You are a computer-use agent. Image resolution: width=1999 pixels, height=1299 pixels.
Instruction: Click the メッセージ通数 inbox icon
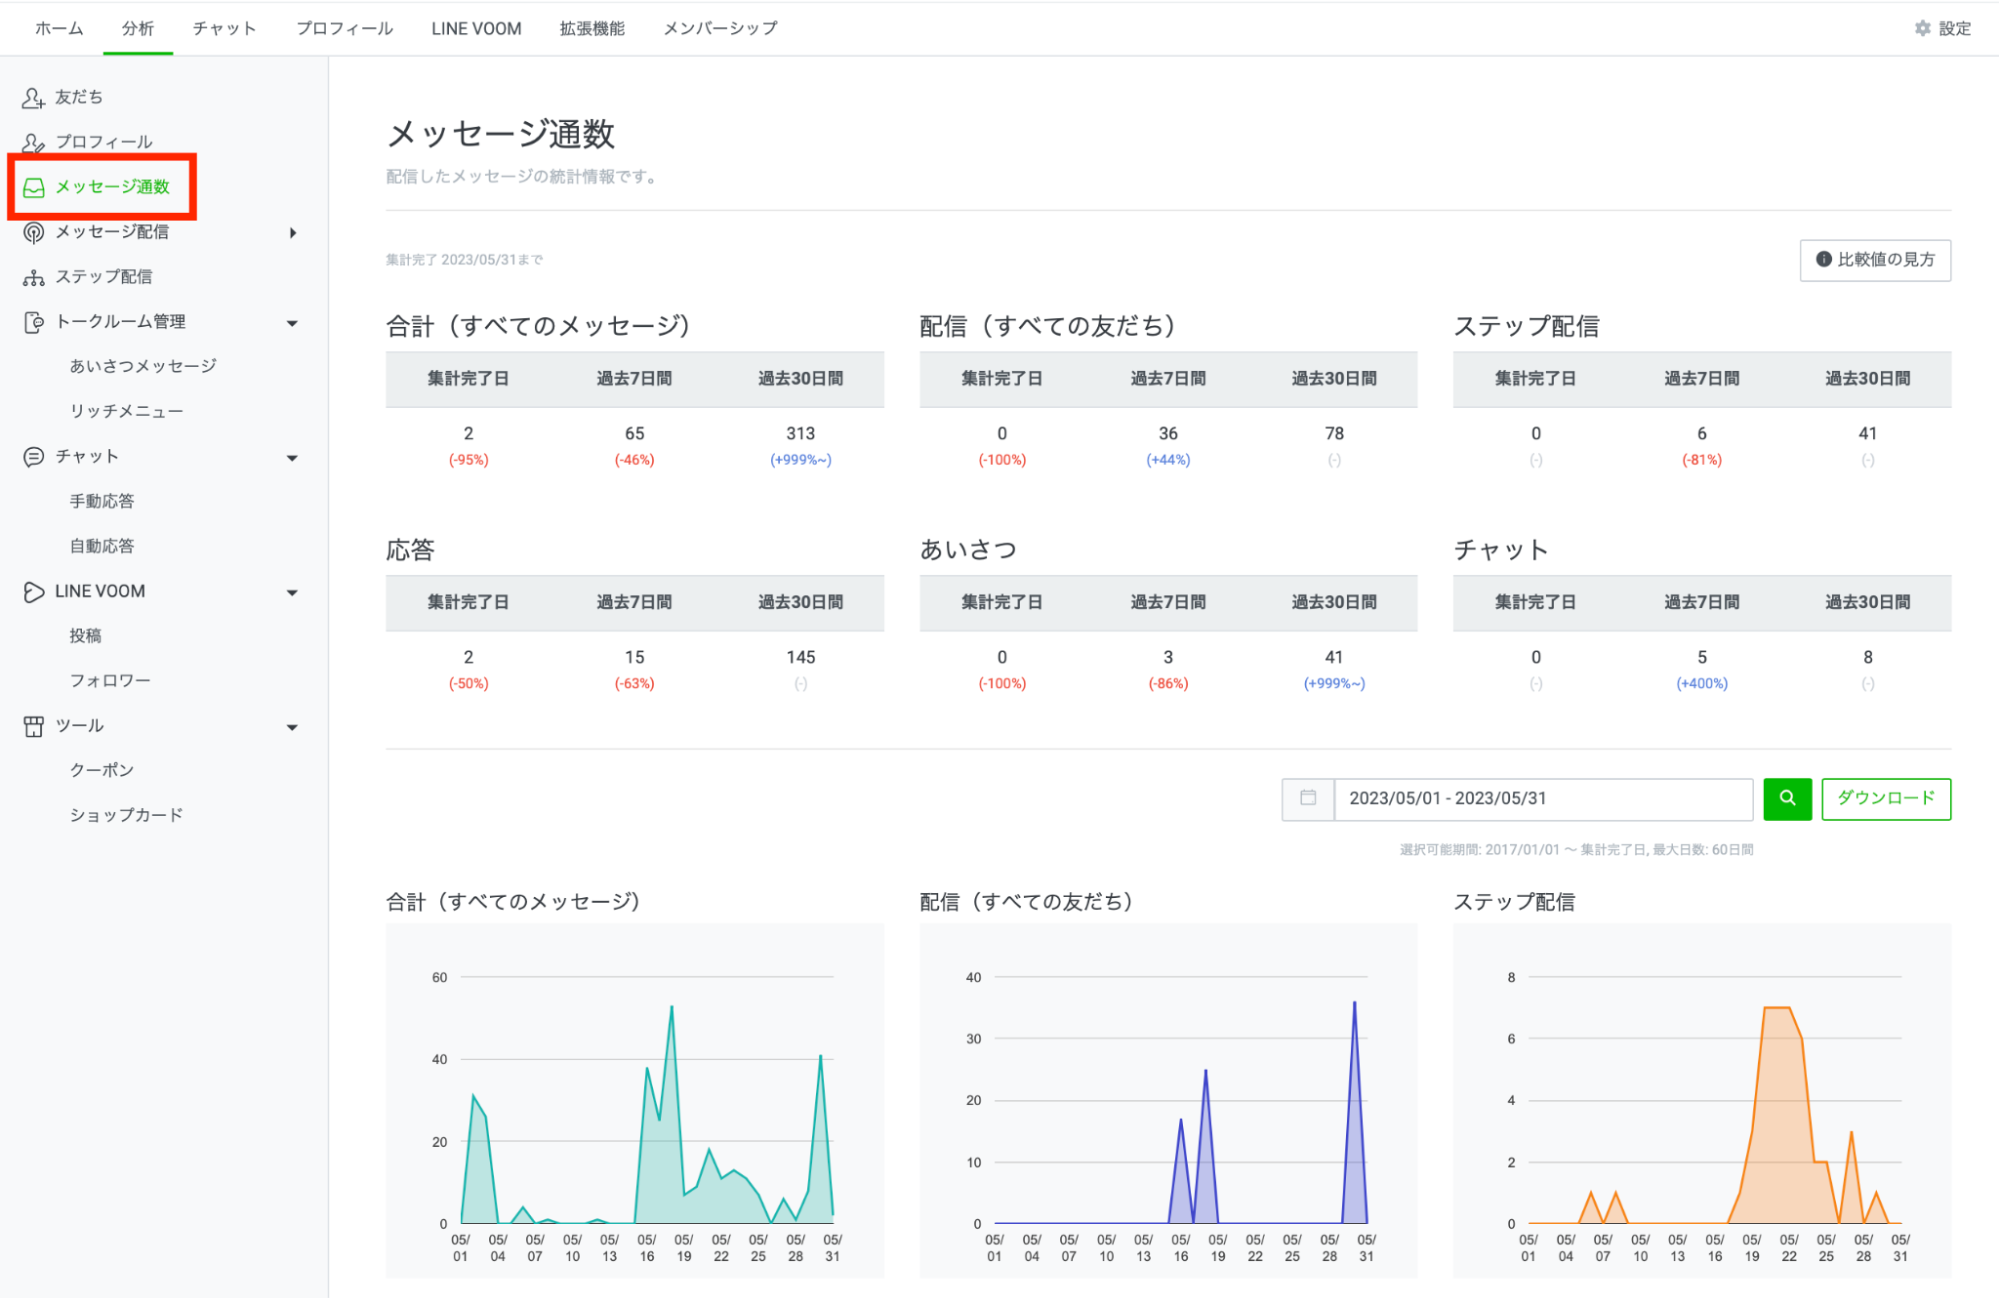point(33,186)
